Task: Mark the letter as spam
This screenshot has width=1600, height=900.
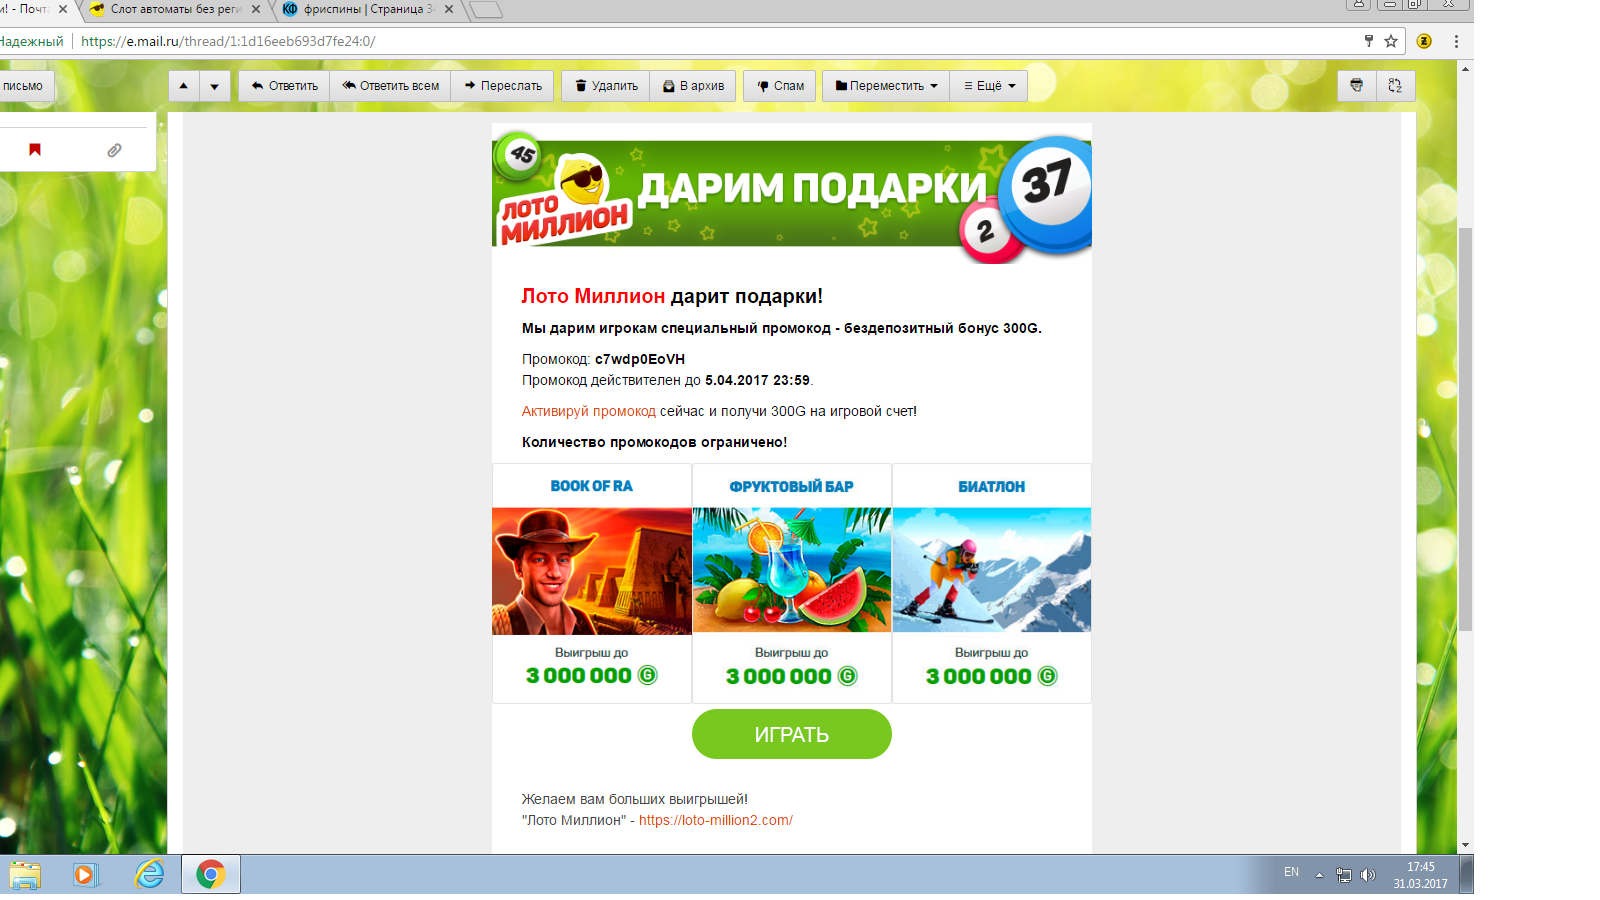Action: coord(779,86)
